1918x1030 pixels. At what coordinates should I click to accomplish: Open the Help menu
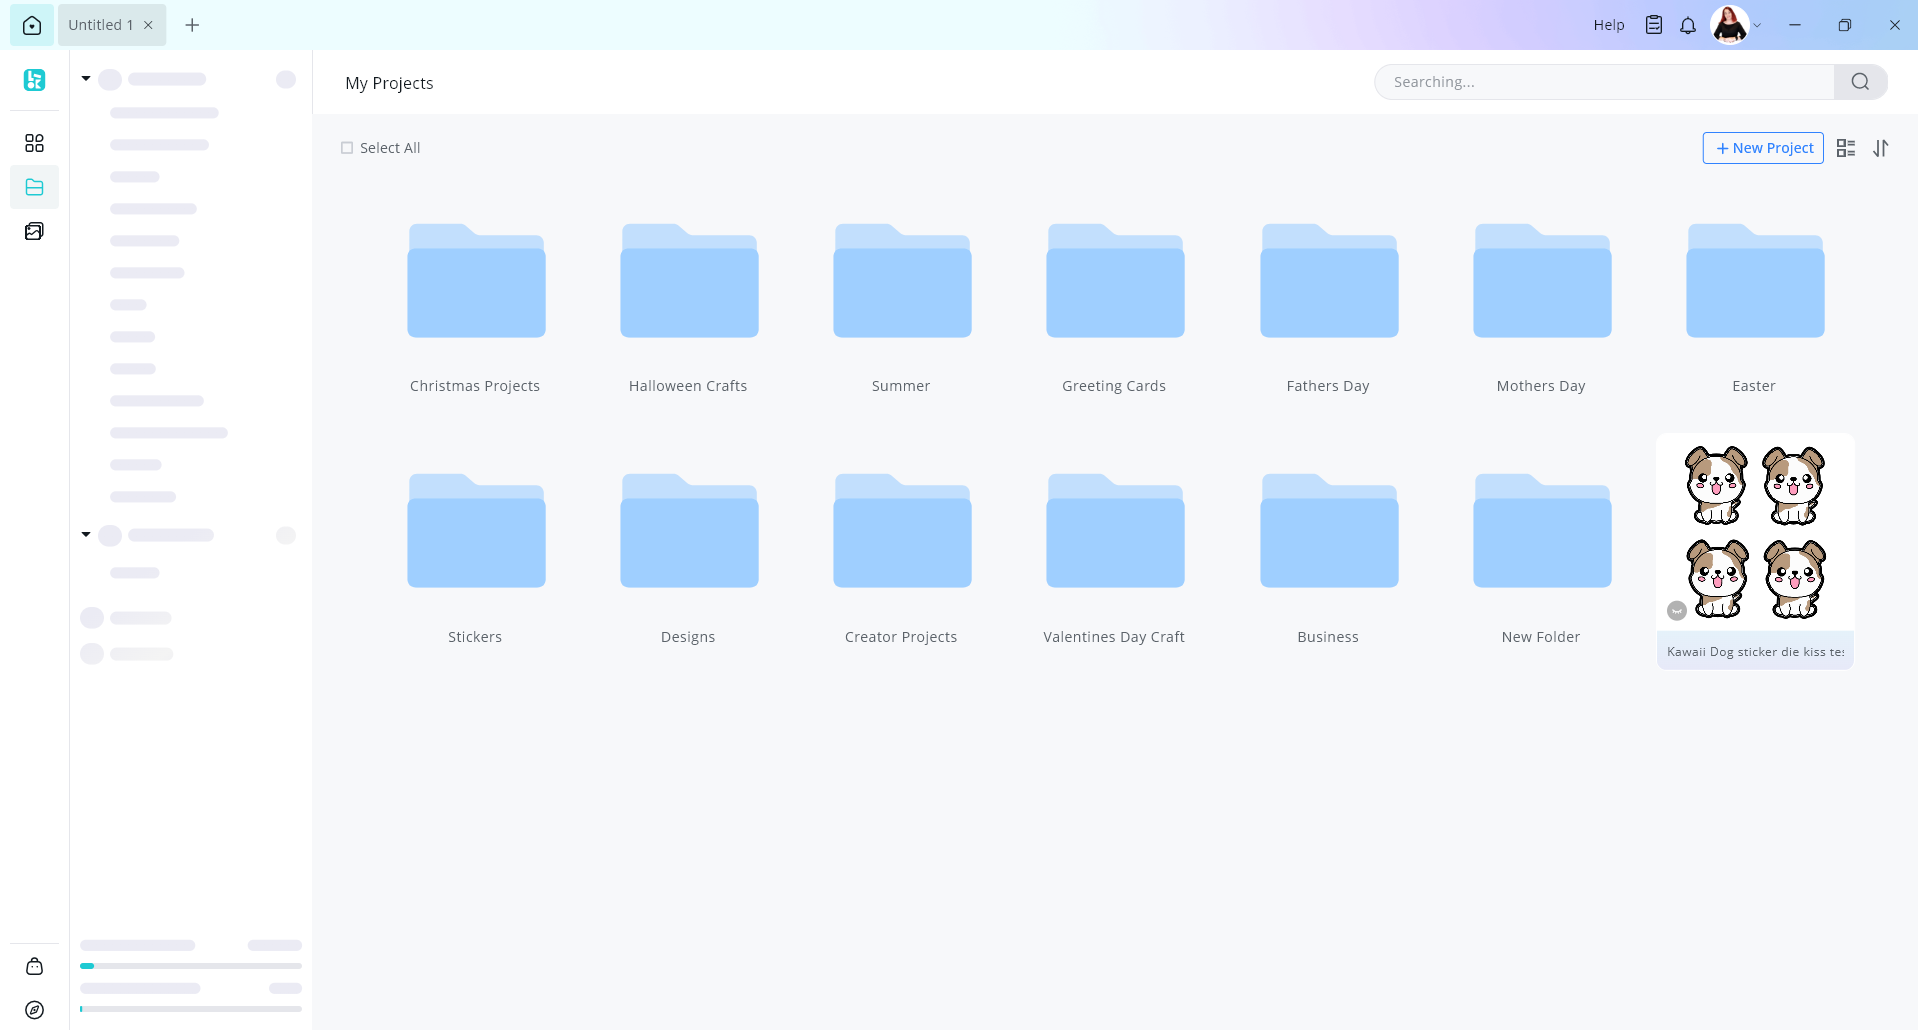[1608, 25]
